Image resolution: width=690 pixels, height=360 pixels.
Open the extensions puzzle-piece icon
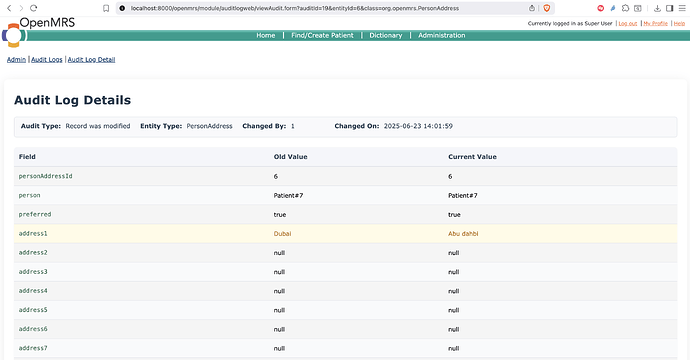[x=625, y=8]
